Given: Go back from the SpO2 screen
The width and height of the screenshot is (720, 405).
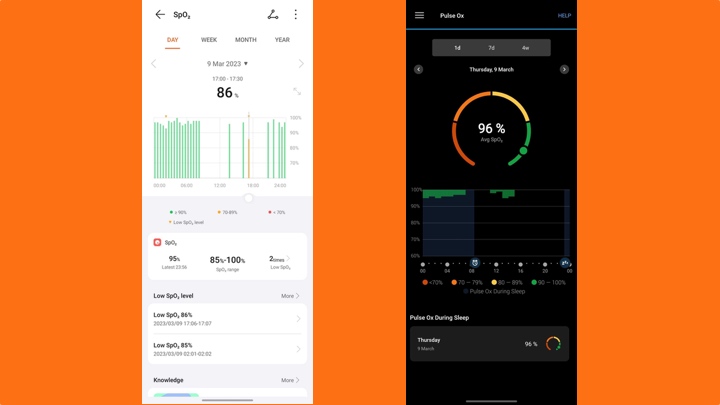Looking at the screenshot, I should [x=160, y=15].
